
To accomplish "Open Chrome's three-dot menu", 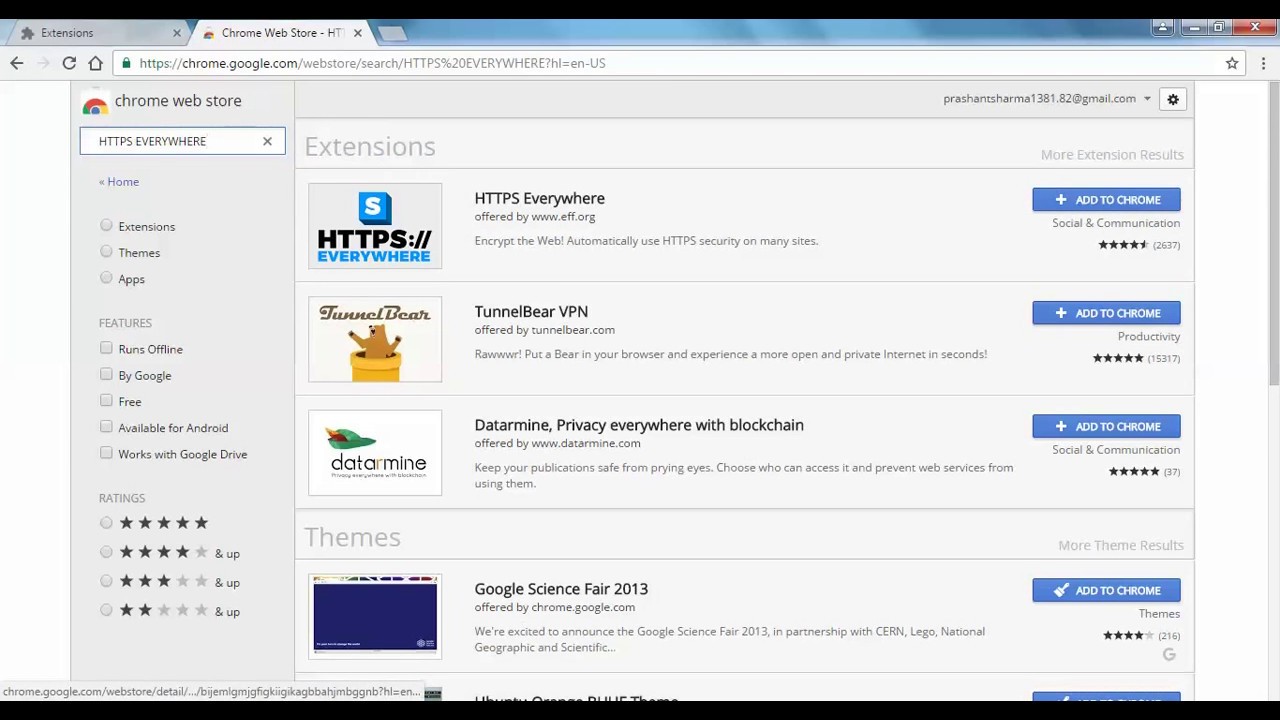I will 1264,63.
